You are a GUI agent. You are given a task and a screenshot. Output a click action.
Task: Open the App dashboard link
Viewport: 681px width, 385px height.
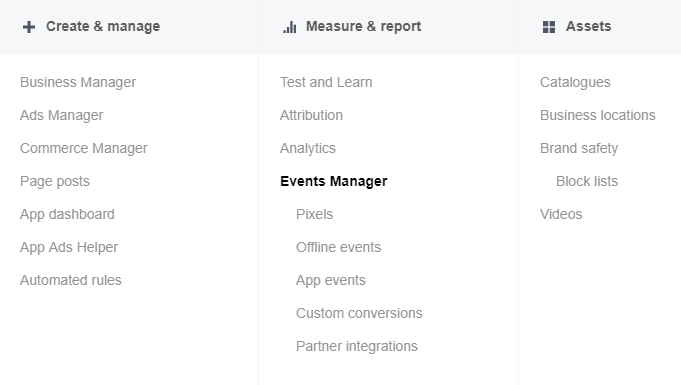coord(67,214)
